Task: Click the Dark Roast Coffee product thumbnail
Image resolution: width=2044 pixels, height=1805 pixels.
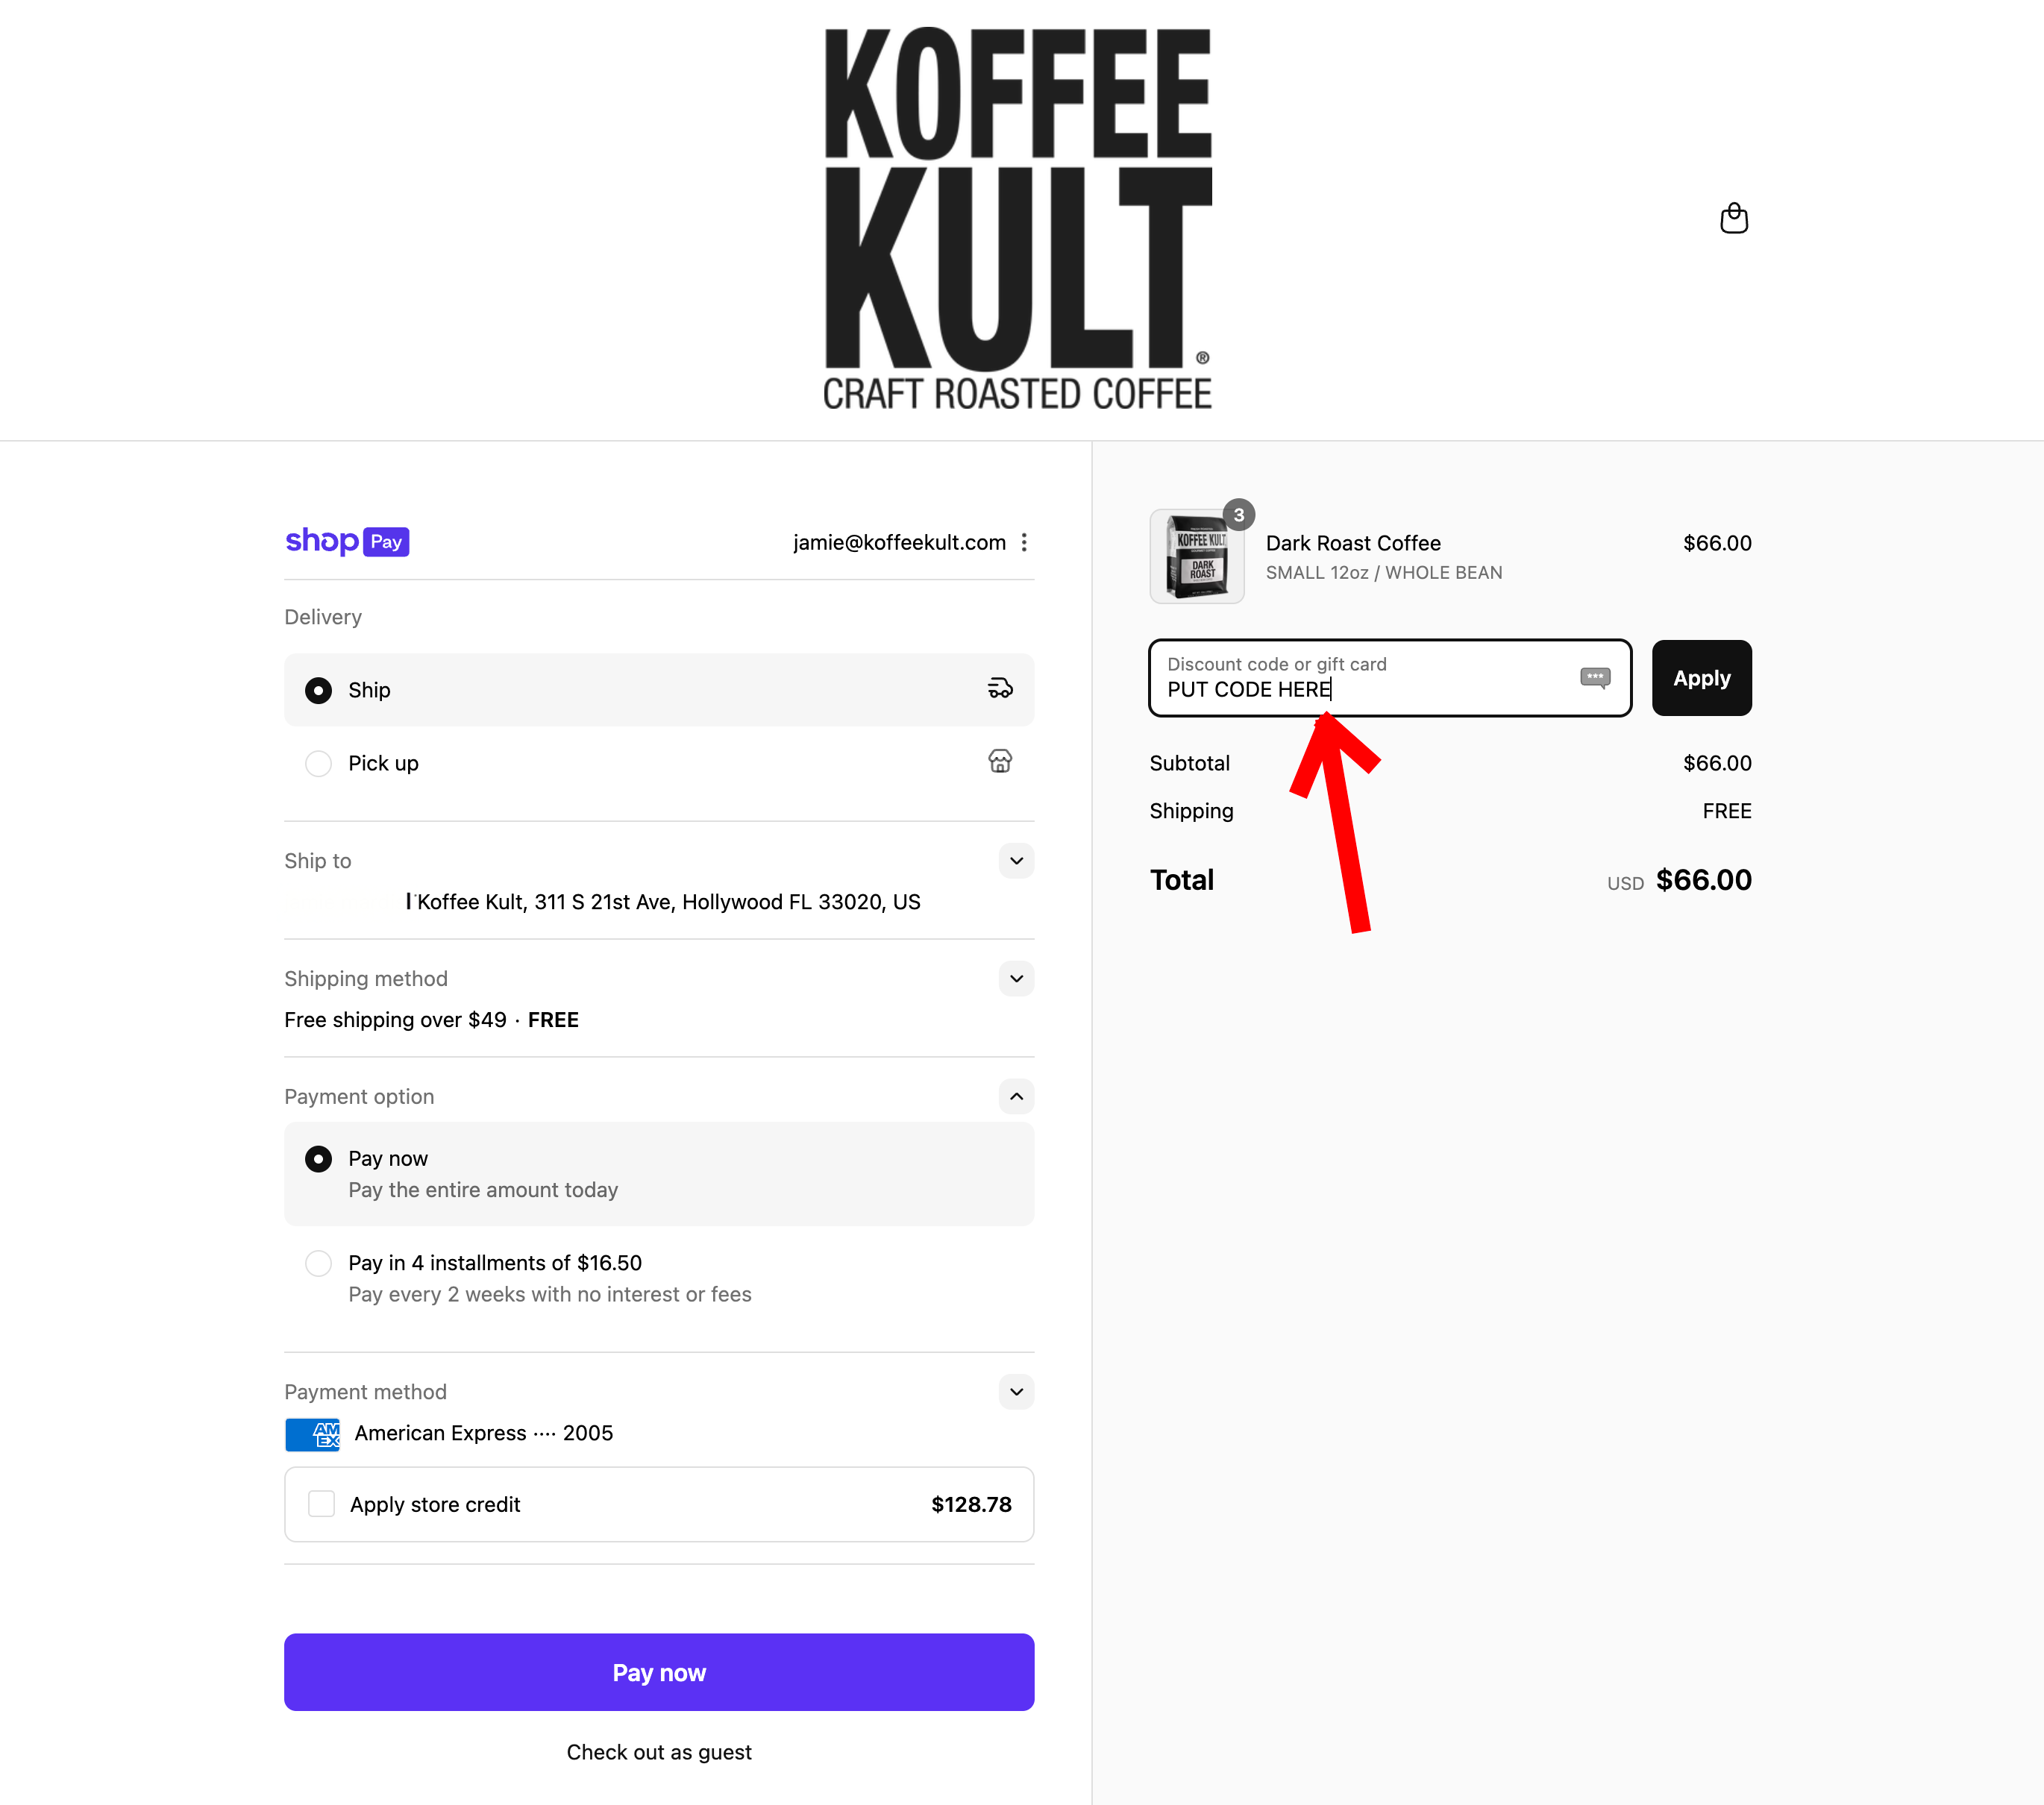Action: pyautogui.click(x=1196, y=556)
